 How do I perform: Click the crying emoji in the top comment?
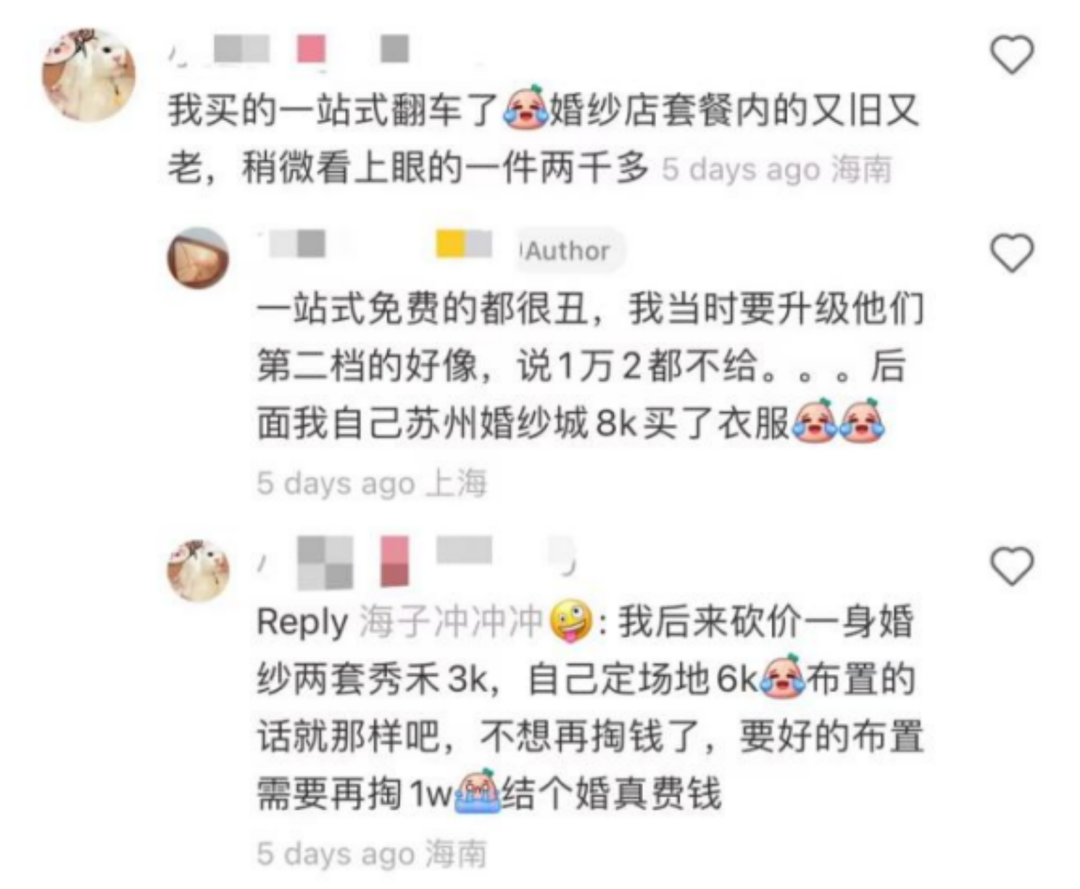(x=525, y=107)
